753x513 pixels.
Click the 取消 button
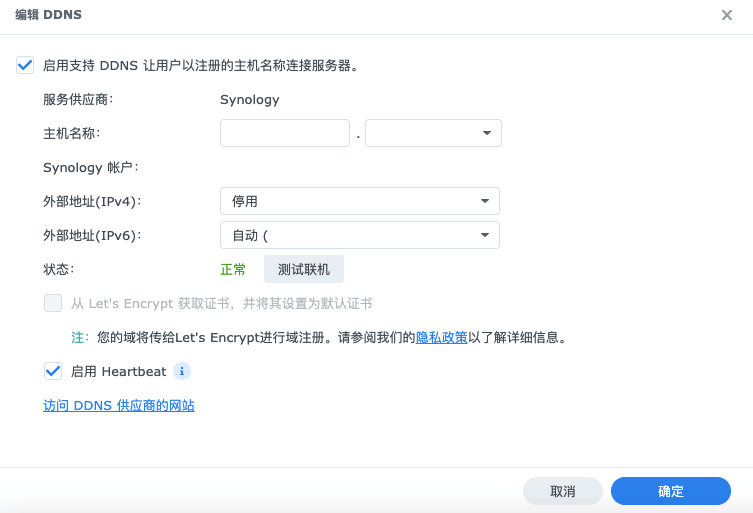562,491
